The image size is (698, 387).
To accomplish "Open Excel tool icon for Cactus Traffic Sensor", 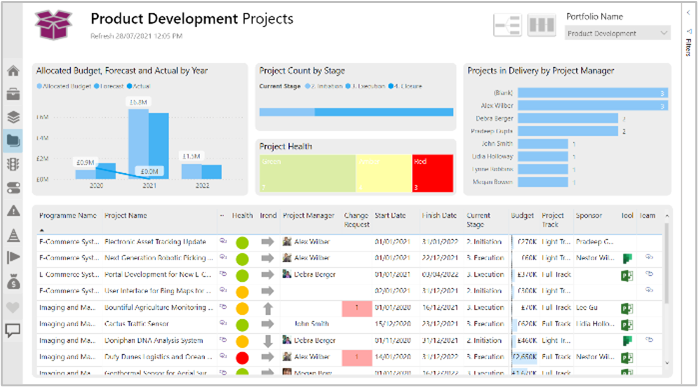I will pyautogui.click(x=627, y=325).
